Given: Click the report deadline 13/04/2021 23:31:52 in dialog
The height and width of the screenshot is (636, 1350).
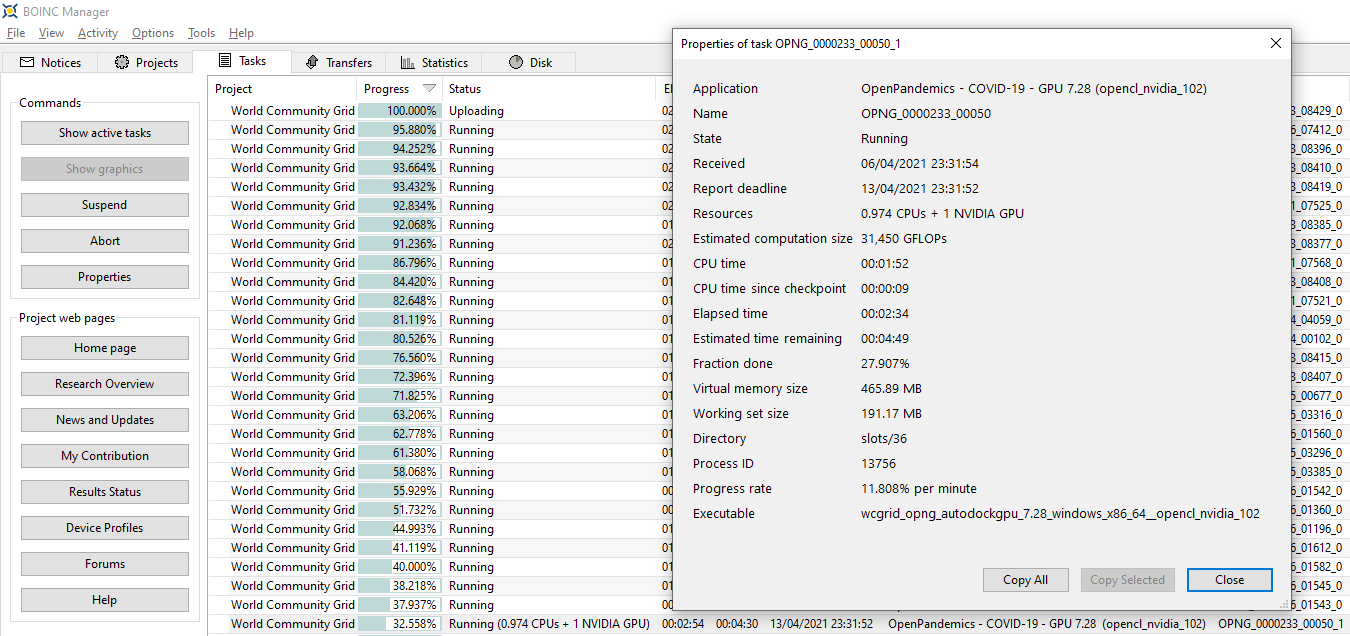Looking at the screenshot, I should click(920, 189).
